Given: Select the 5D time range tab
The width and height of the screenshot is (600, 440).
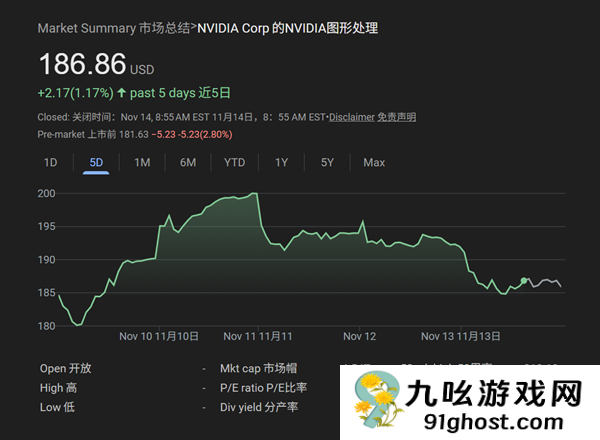Looking at the screenshot, I should pyautogui.click(x=96, y=163).
